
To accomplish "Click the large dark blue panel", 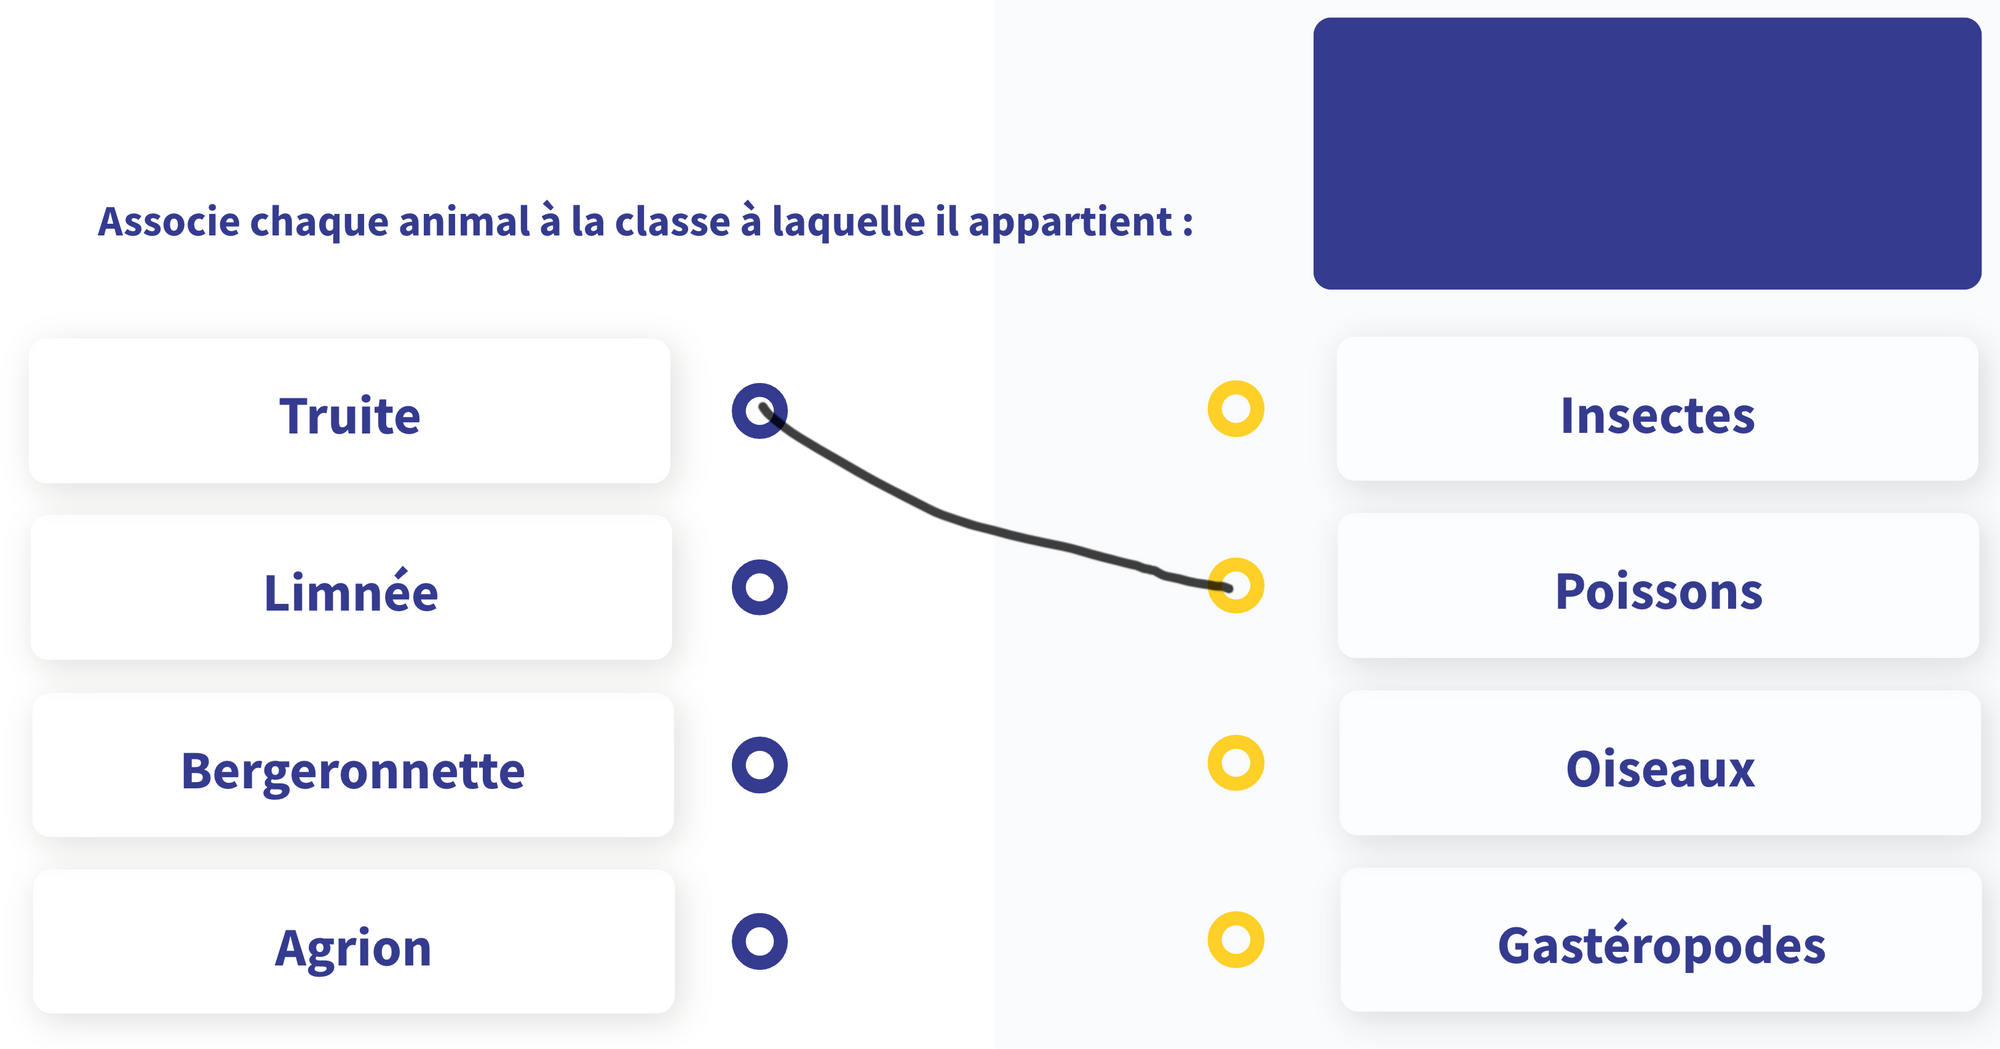I will (1647, 153).
